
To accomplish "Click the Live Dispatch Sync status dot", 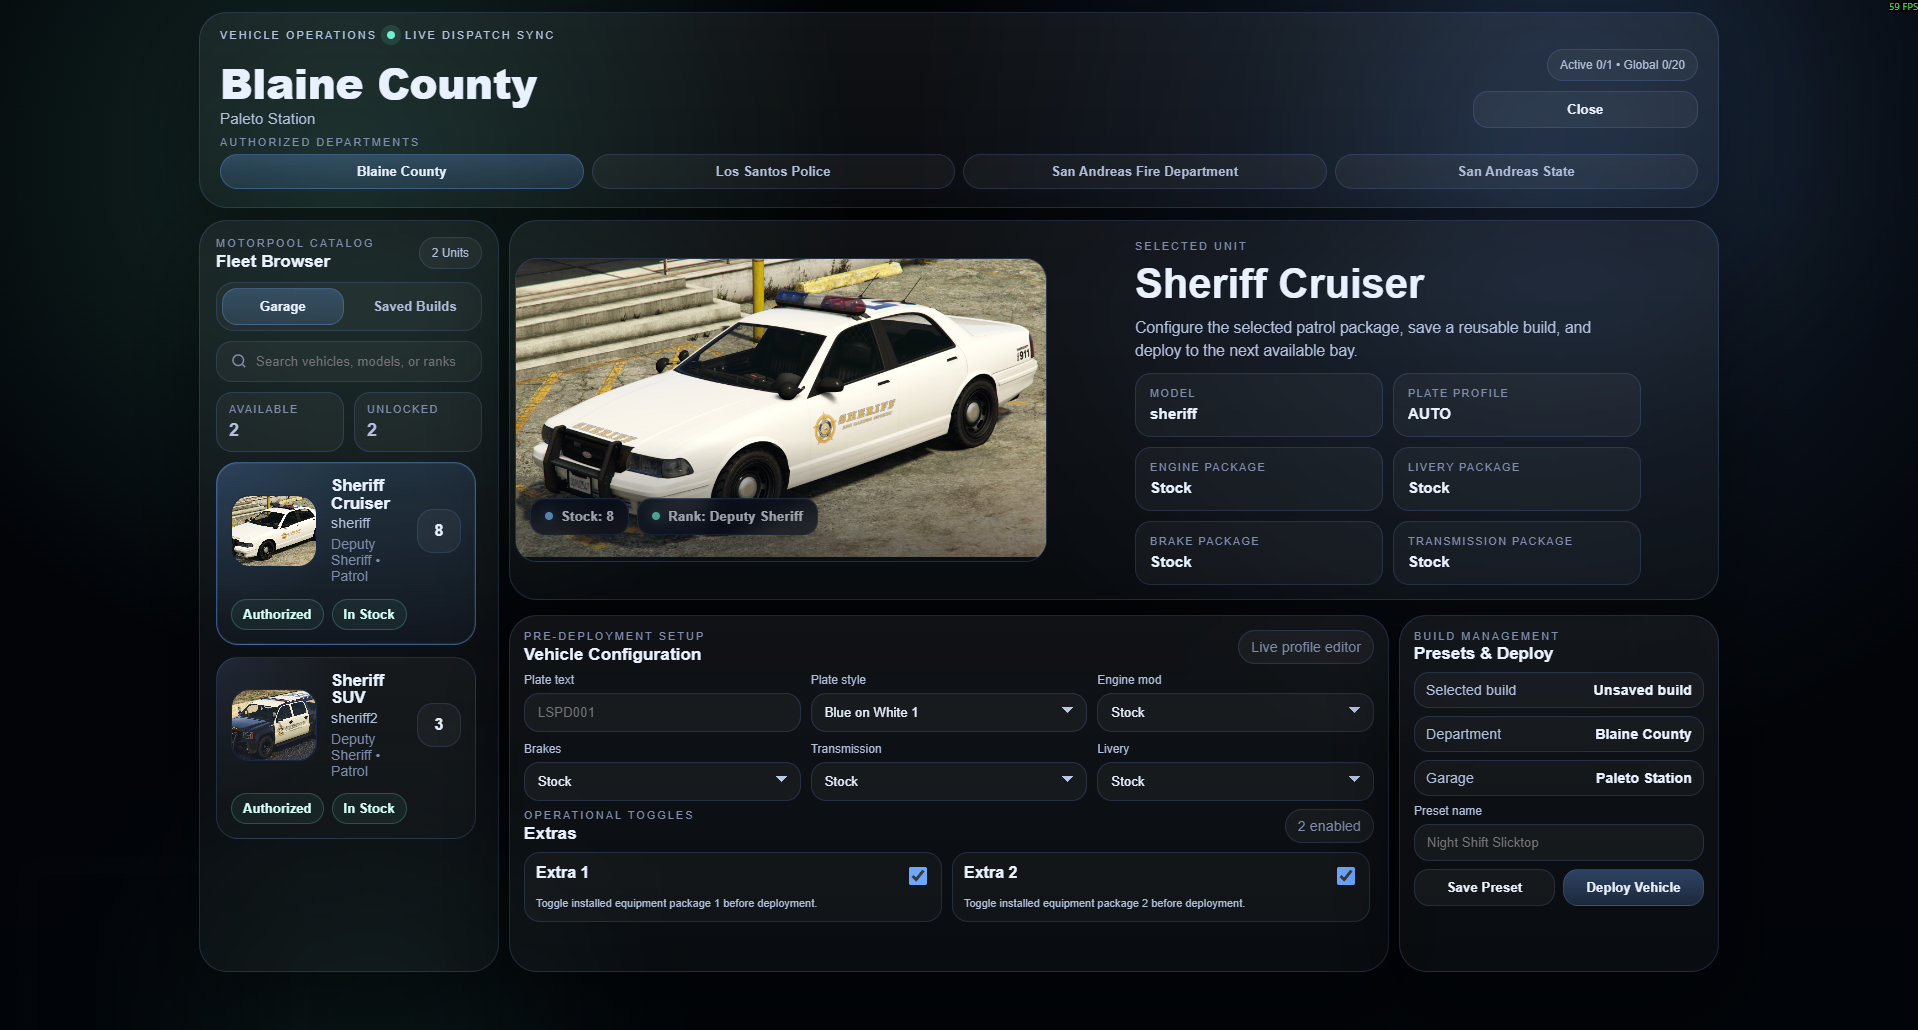I will [389, 34].
